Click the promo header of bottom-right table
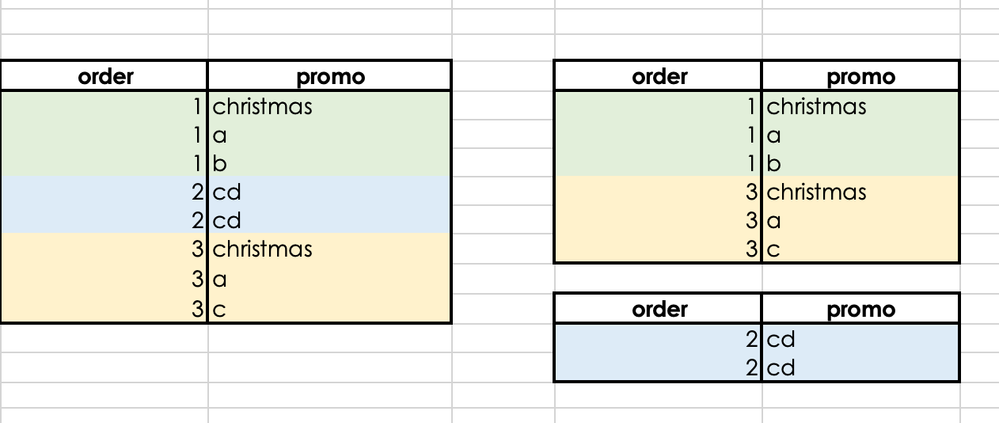Viewport: 999px width, 423px height. (860, 309)
